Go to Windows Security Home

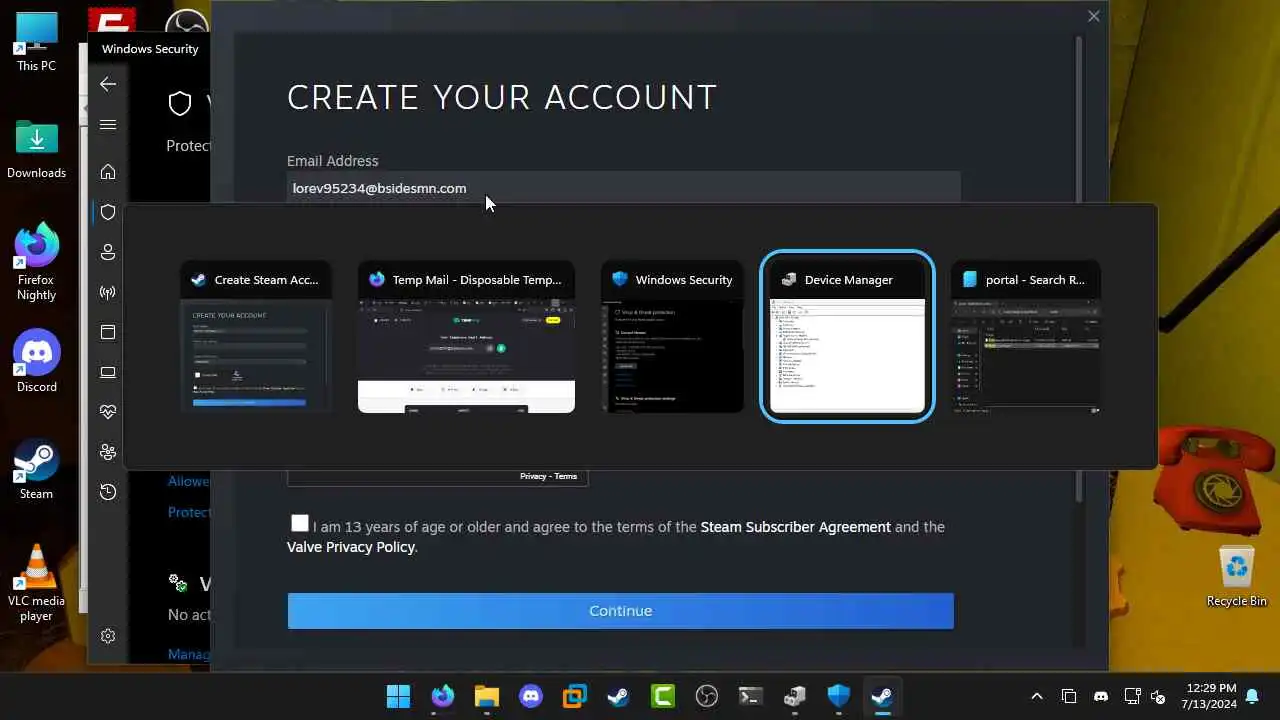coord(108,172)
